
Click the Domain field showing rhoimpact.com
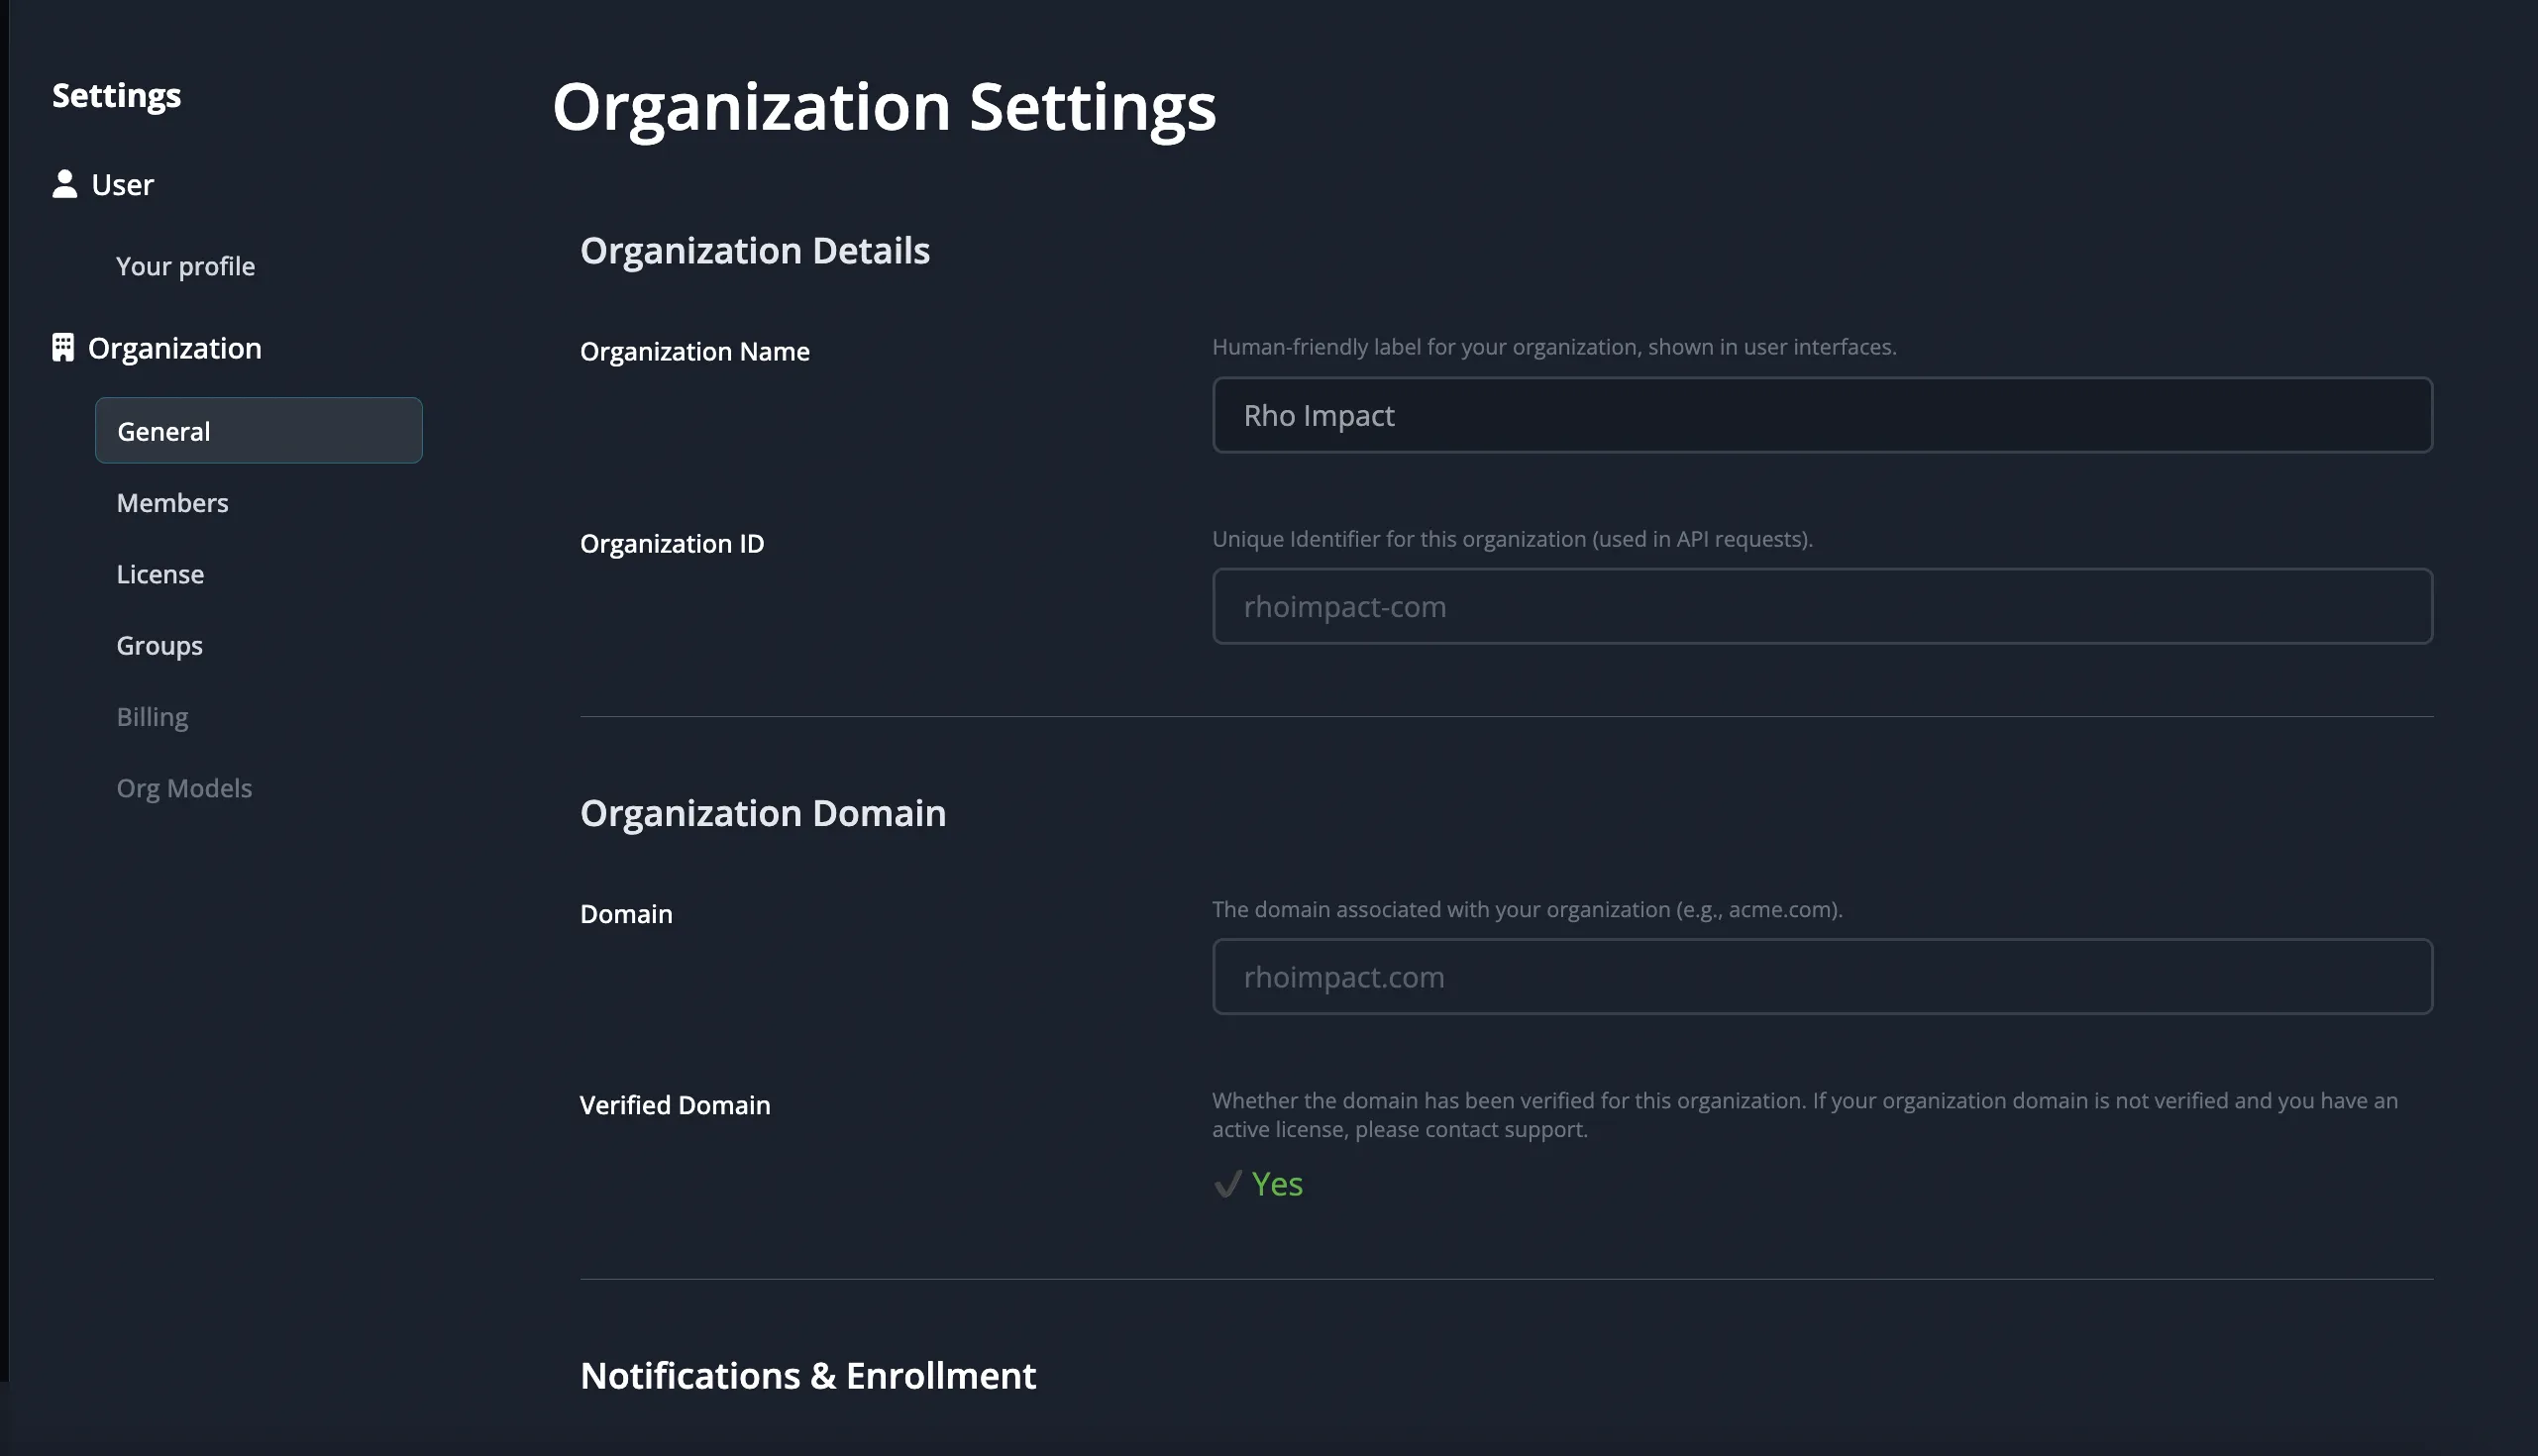coord(1822,976)
